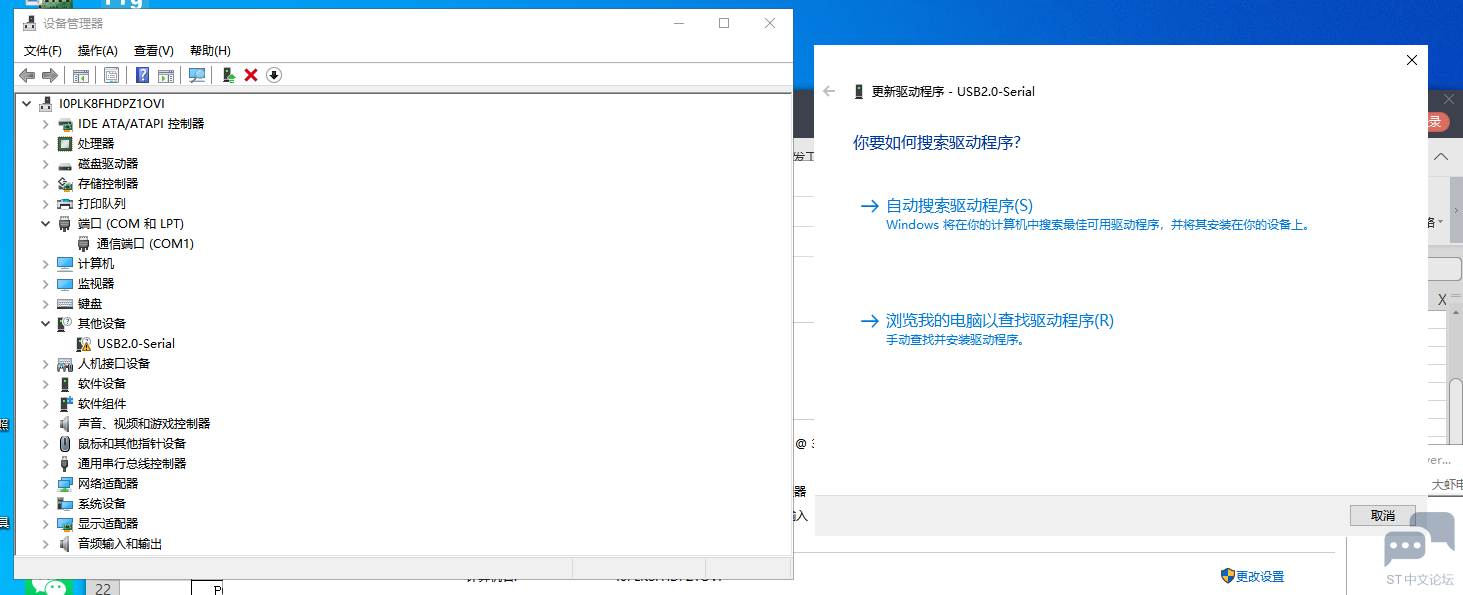Click the Forward arrow in Device Manager toolbar

[x=49, y=75]
